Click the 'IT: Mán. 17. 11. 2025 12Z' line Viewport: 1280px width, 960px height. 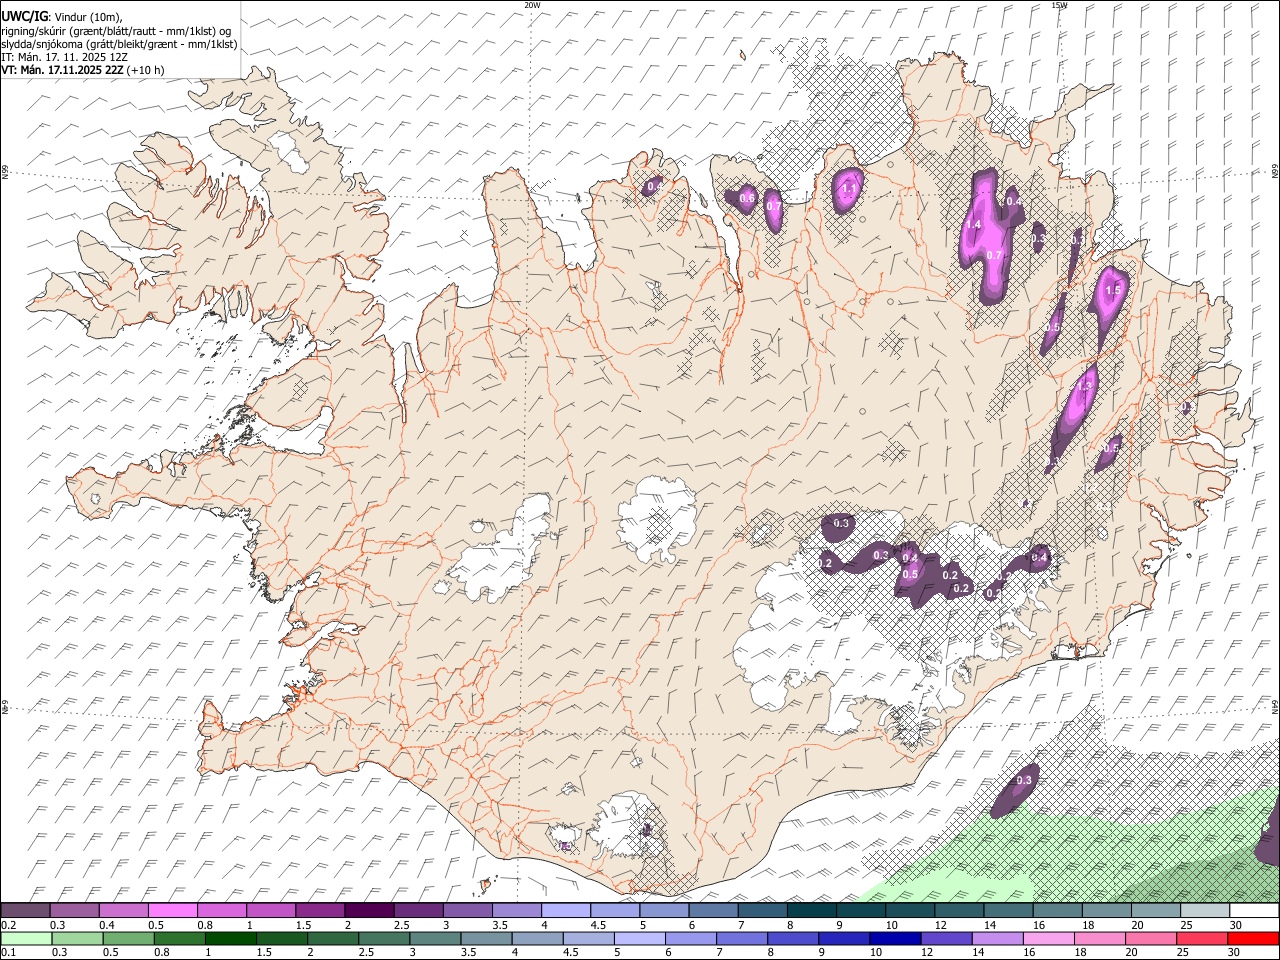click(65, 57)
